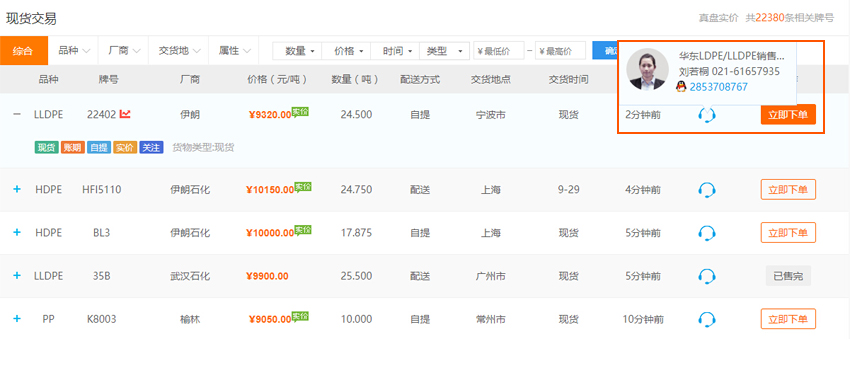Open the 时间 sort dropdown
This screenshot has width=850, height=381.
395,51
